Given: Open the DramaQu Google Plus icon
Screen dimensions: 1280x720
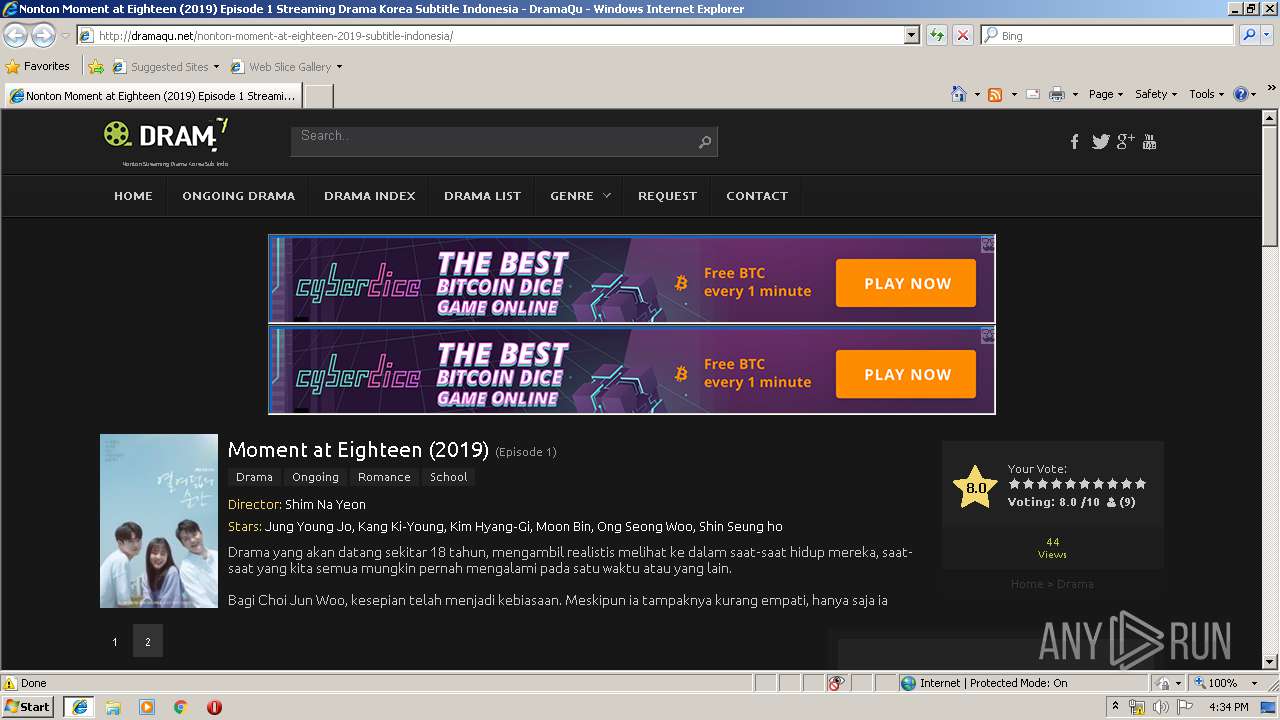Looking at the screenshot, I should (1126, 141).
